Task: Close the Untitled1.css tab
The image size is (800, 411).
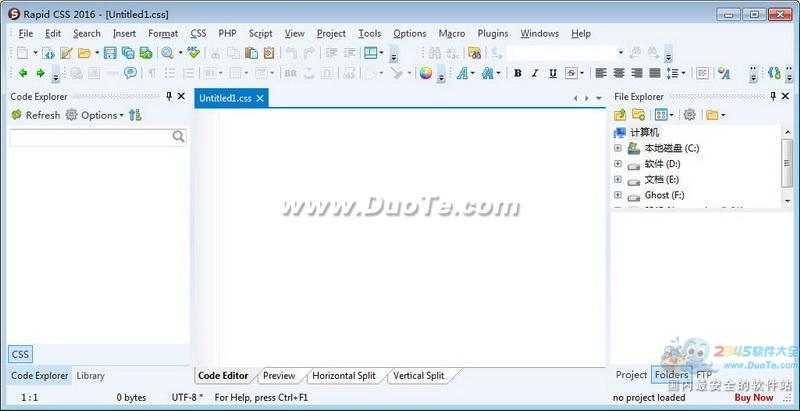Action: pyautogui.click(x=260, y=98)
